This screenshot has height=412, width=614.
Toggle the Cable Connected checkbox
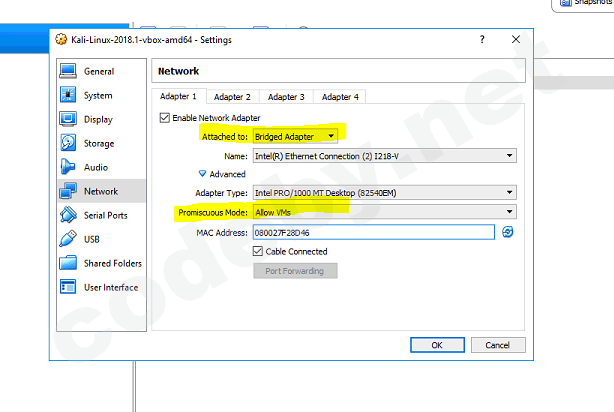click(x=258, y=251)
